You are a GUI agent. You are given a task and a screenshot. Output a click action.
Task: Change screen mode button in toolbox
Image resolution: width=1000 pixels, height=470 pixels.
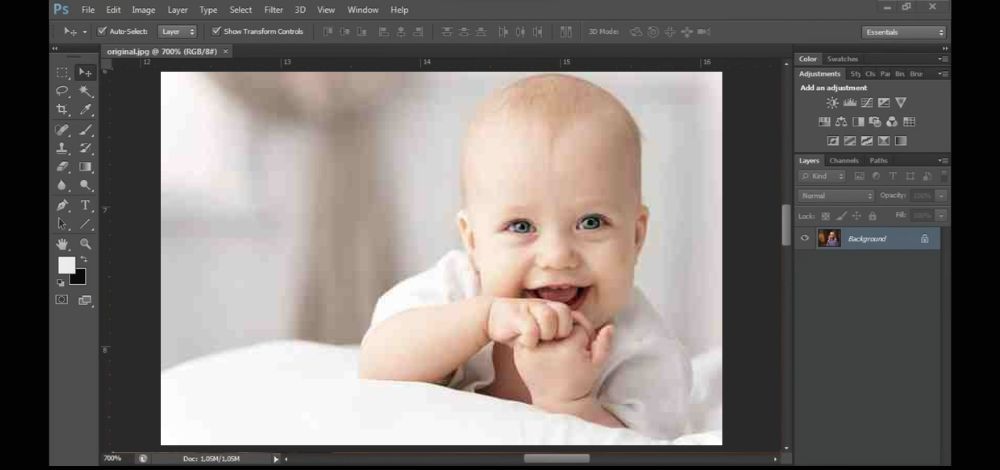(85, 300)
